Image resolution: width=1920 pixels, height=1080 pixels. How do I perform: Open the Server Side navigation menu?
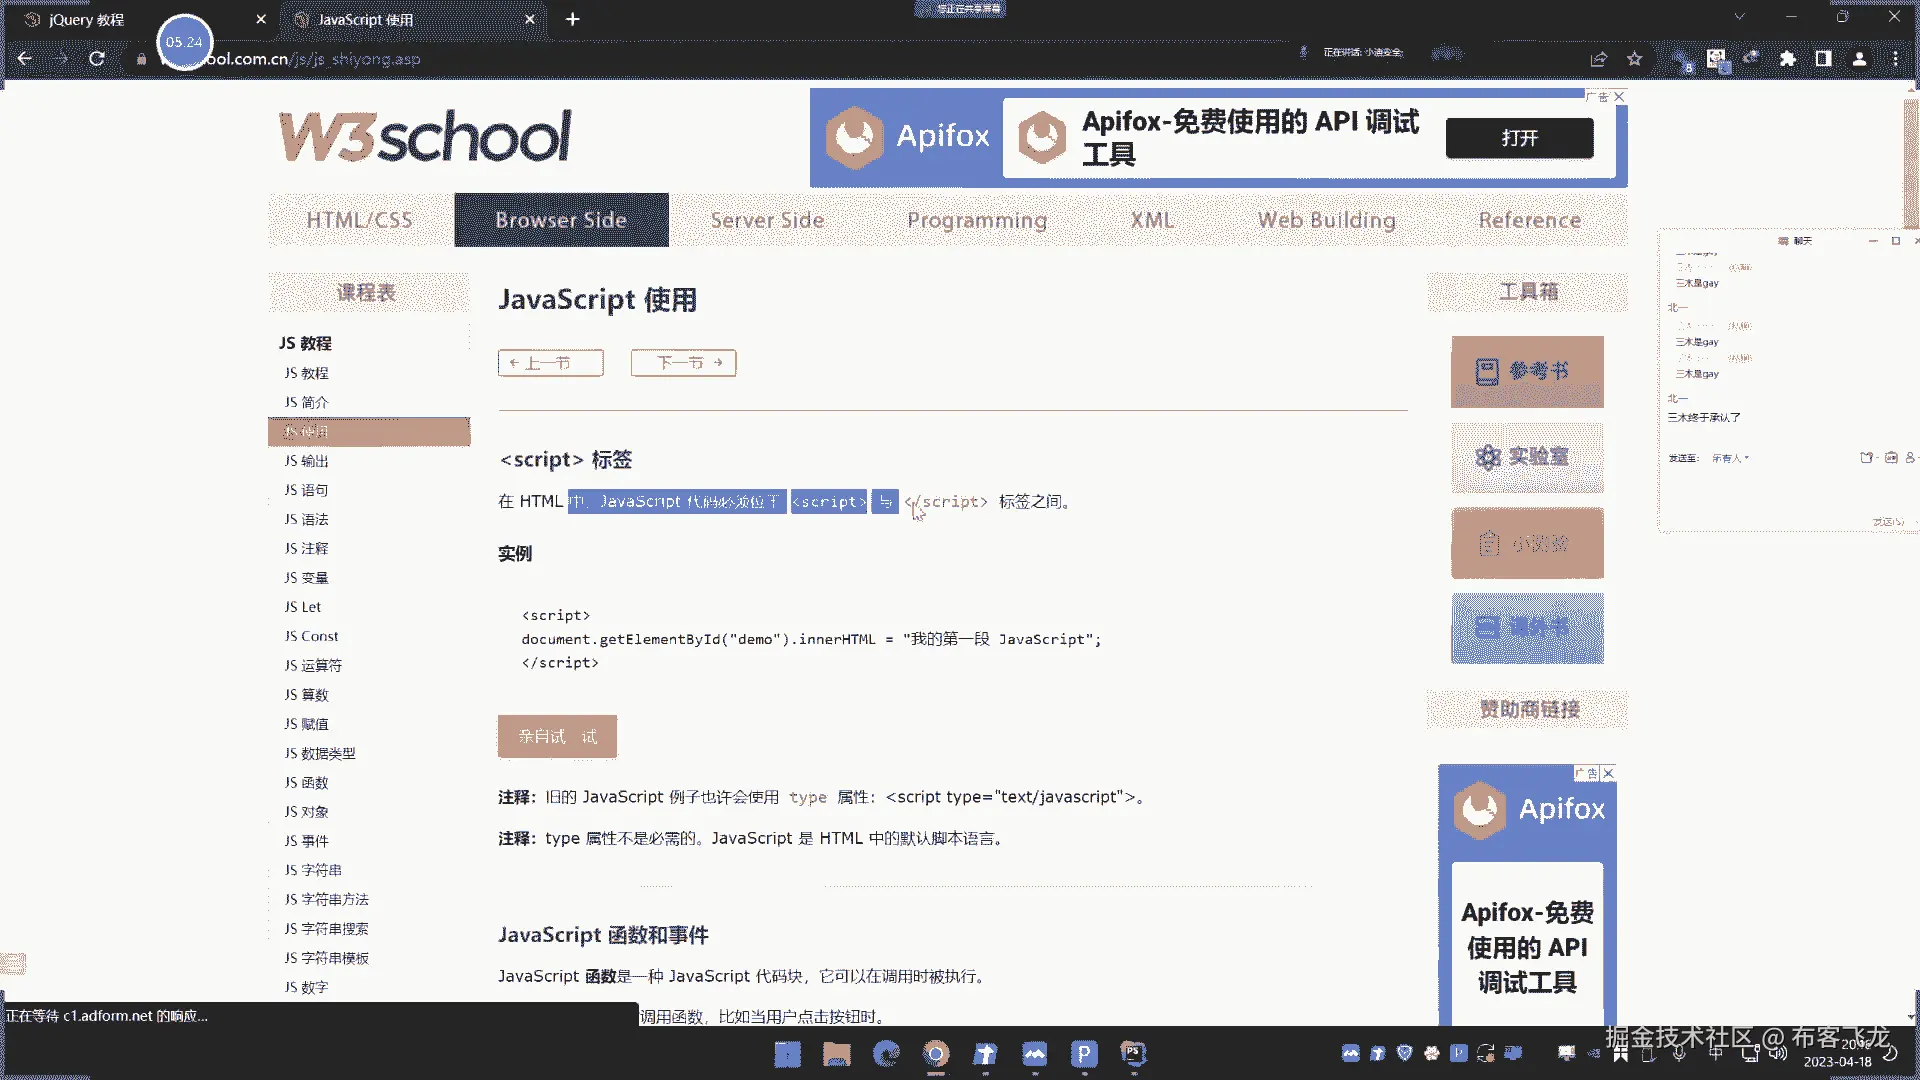pos(767,220)
